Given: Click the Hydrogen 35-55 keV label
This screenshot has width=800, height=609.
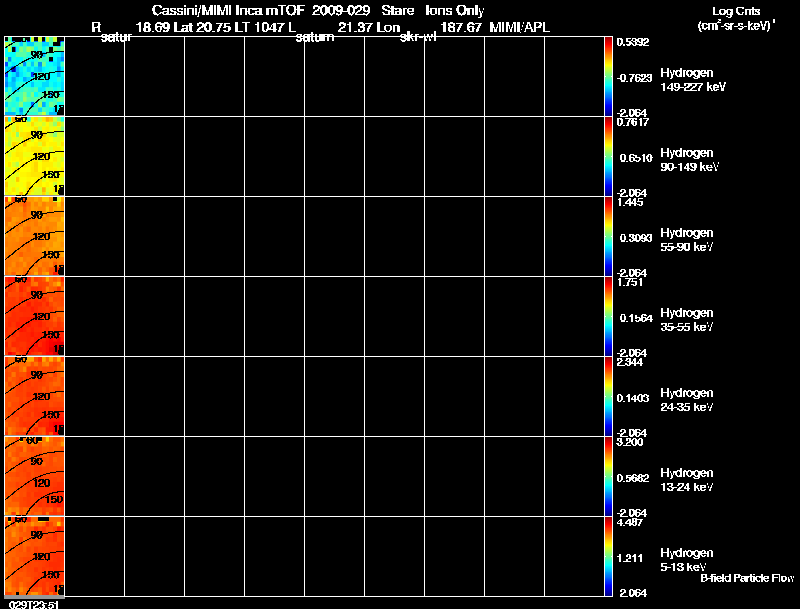Looking at the screenshot, I should click(x=687, y=320).
